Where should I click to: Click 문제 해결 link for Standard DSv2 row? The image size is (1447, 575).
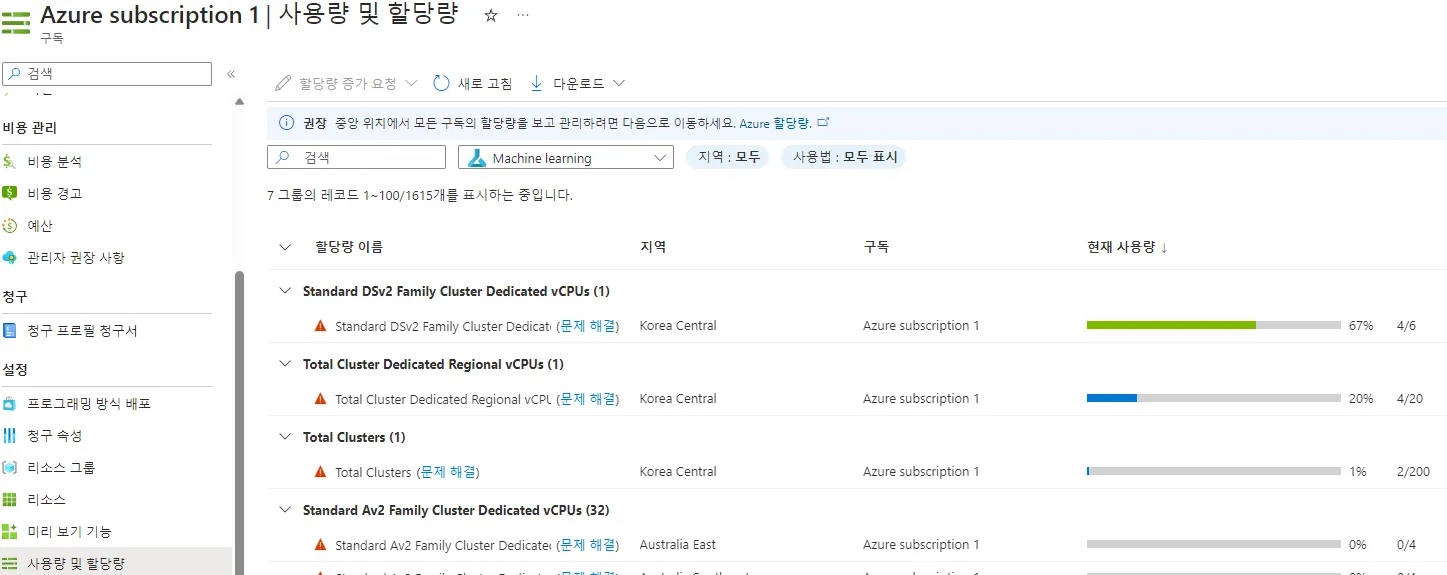click(588, 326)
